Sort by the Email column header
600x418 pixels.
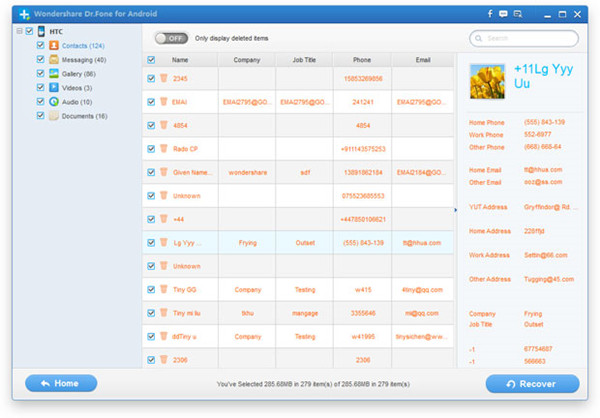[x=423, y=60]
